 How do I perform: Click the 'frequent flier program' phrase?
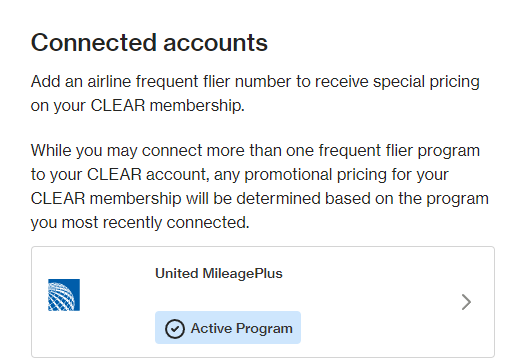pos(399,151)
